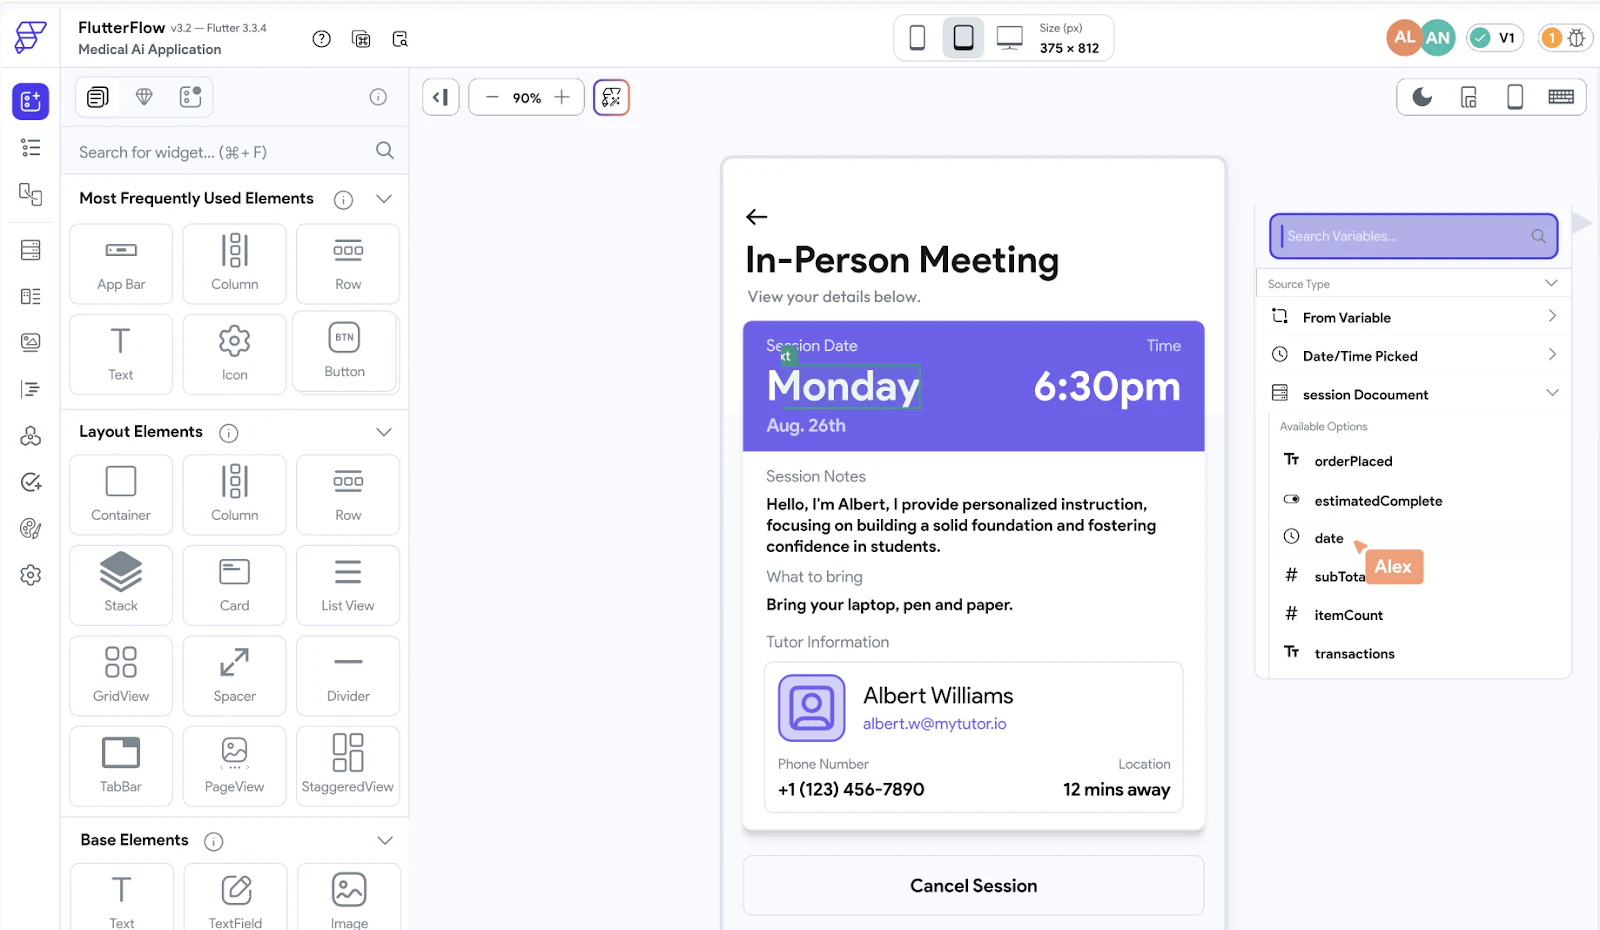This screenshot has height=930, width=1600.
Task: Collapse the Base Elements section
Action: pyautogui.click(x=384, y=841)
